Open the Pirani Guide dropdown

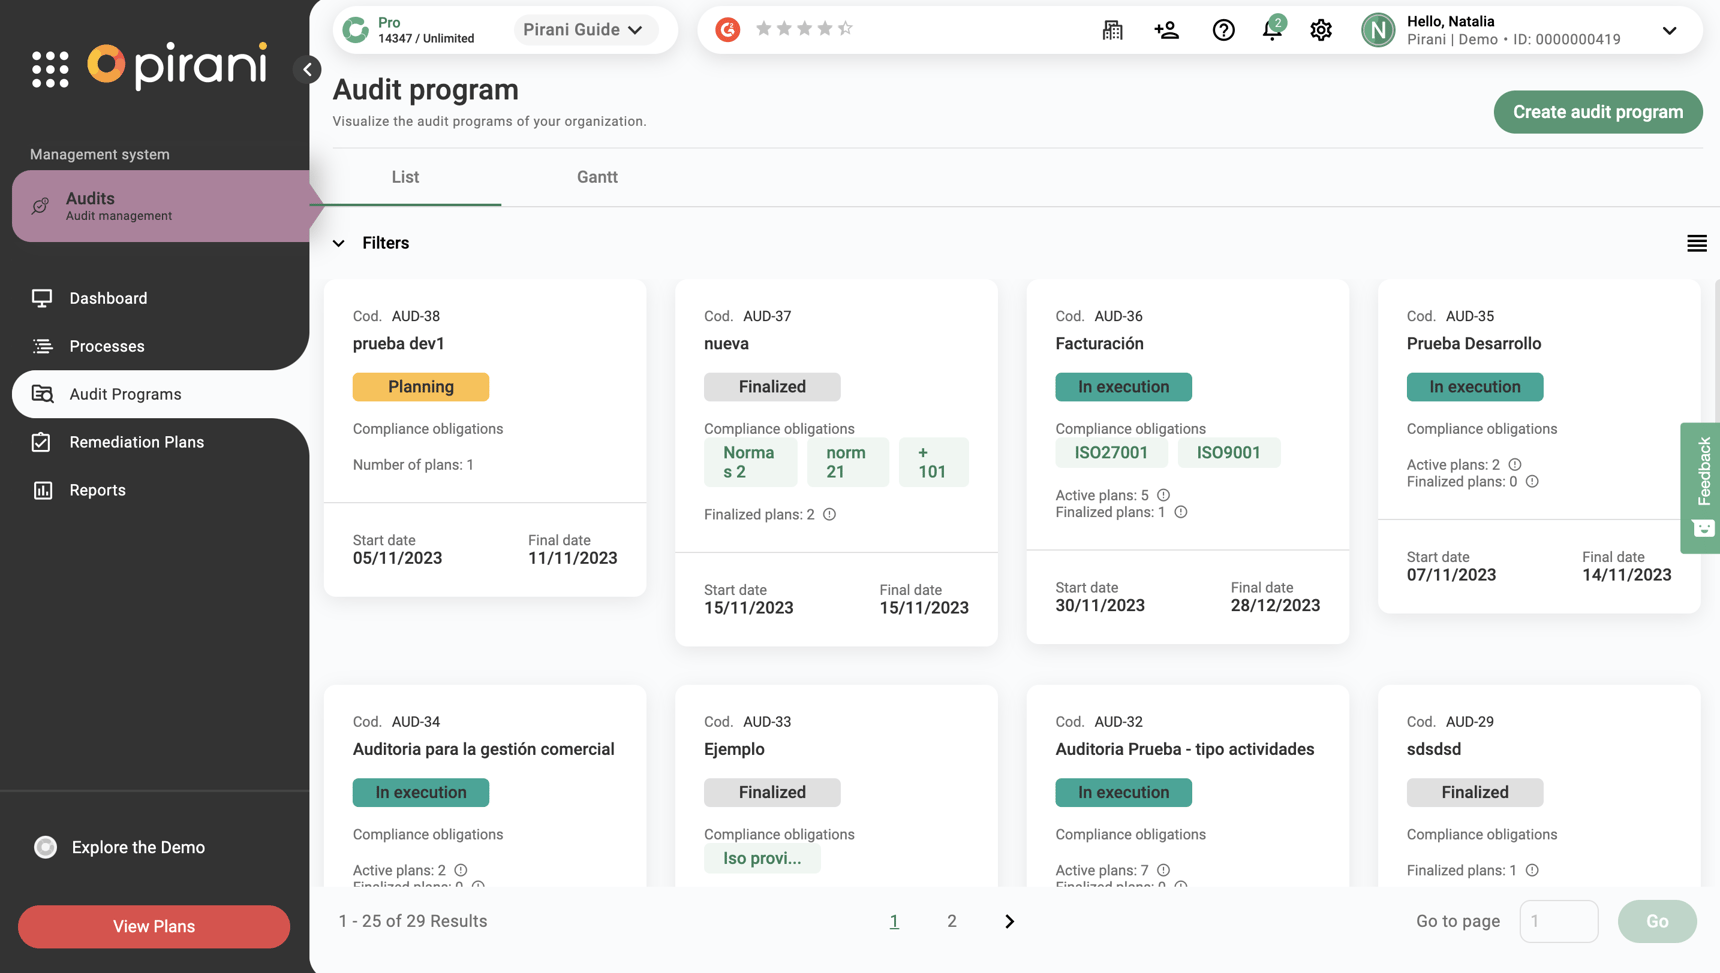(584, 29)
